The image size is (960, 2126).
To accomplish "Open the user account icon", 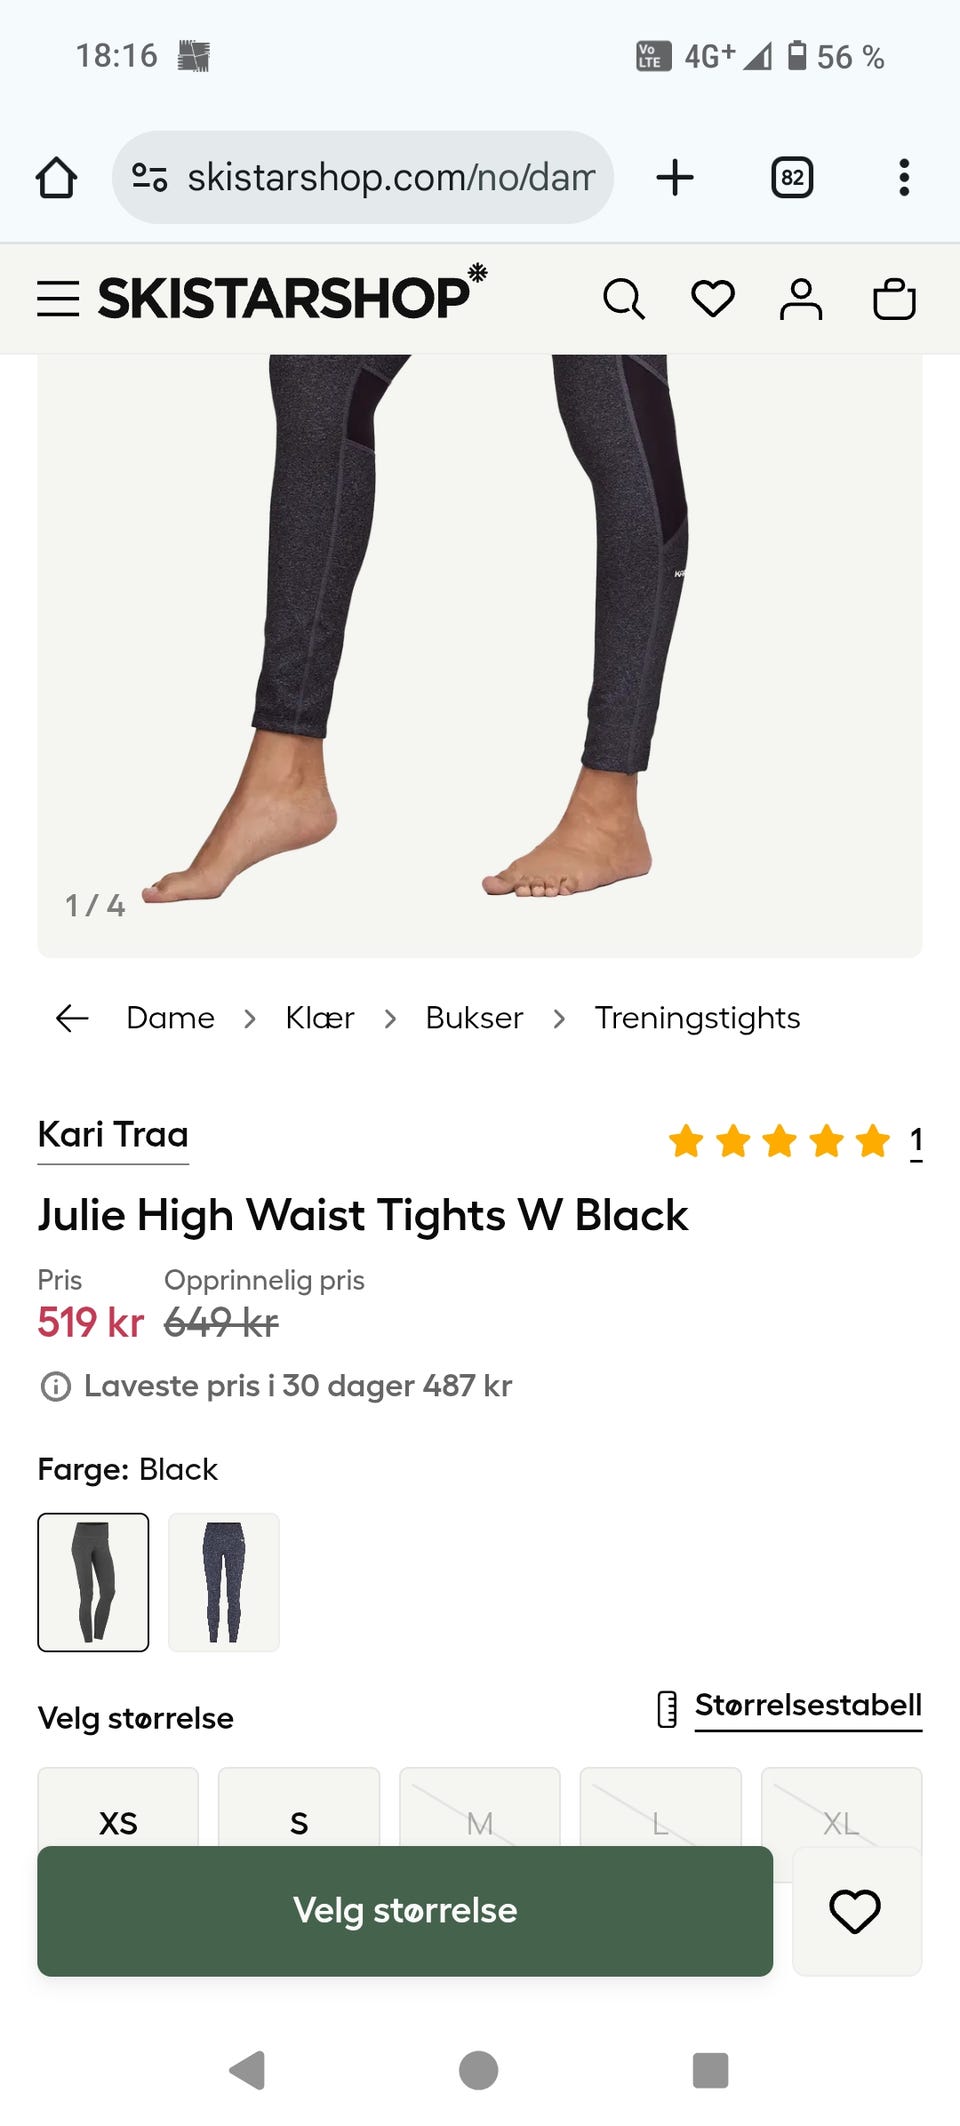I will pyautogui.click(x=801, y=299).
